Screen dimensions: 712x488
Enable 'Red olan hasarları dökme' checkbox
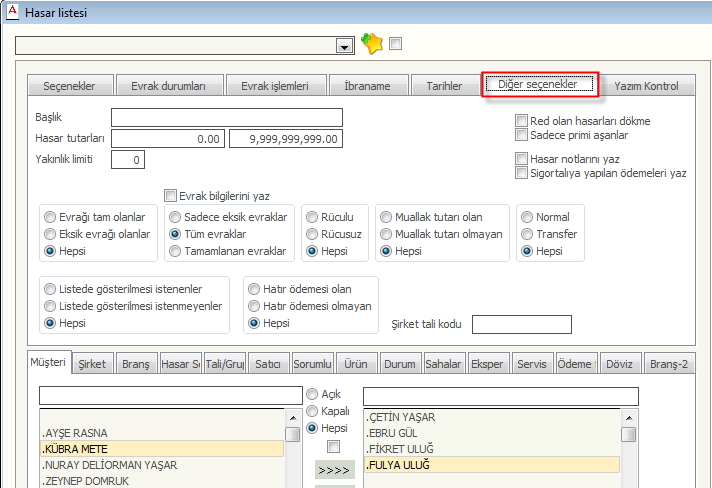[521, 121]
